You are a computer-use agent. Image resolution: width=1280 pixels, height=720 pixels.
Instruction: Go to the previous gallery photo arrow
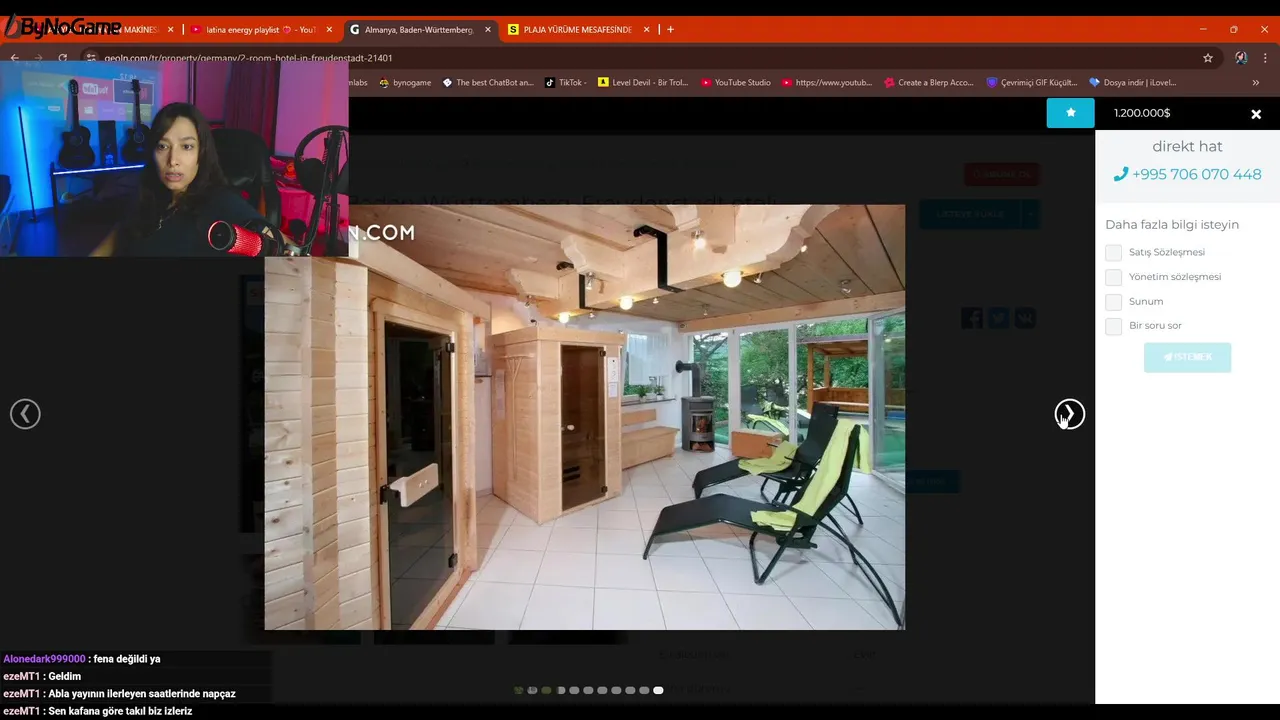(25, 414)
